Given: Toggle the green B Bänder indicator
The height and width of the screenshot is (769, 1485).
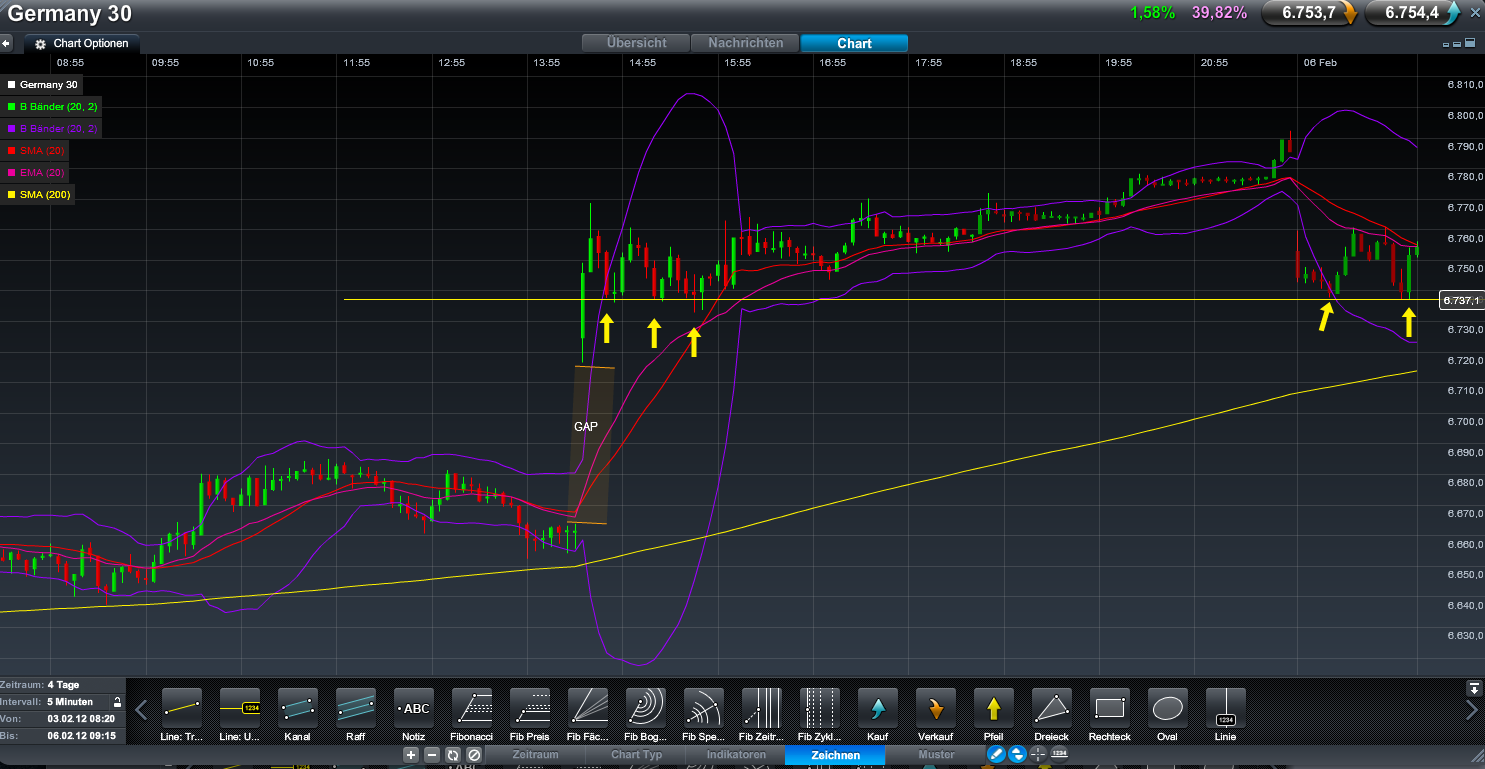Looking at the screenshot, I should point(58,106).
